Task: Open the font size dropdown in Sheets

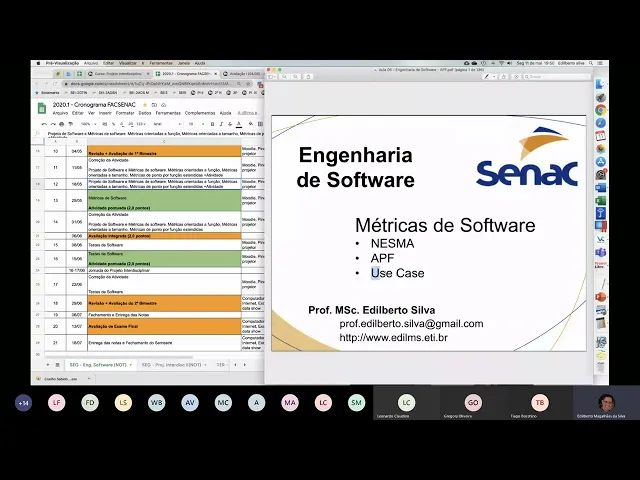Action: pos(196,124)
